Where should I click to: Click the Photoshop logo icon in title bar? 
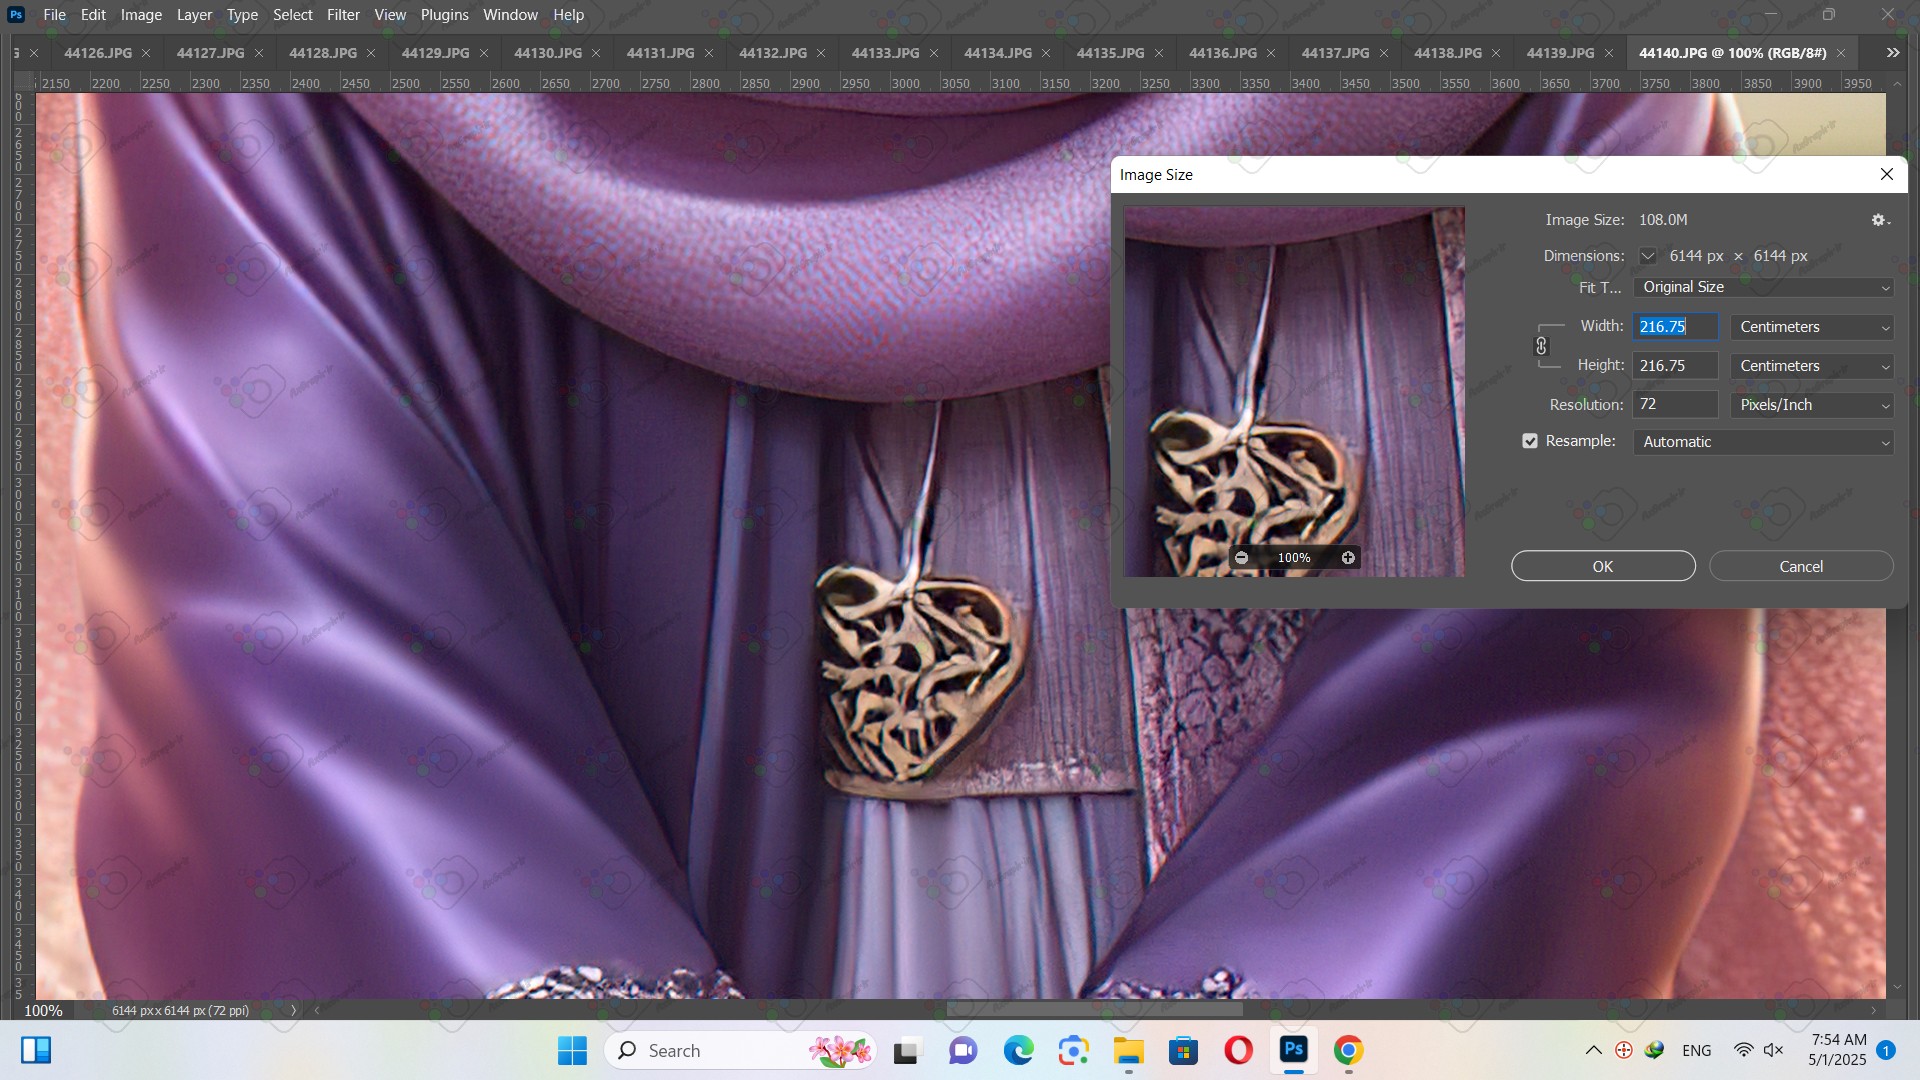[x=16, y=15]
